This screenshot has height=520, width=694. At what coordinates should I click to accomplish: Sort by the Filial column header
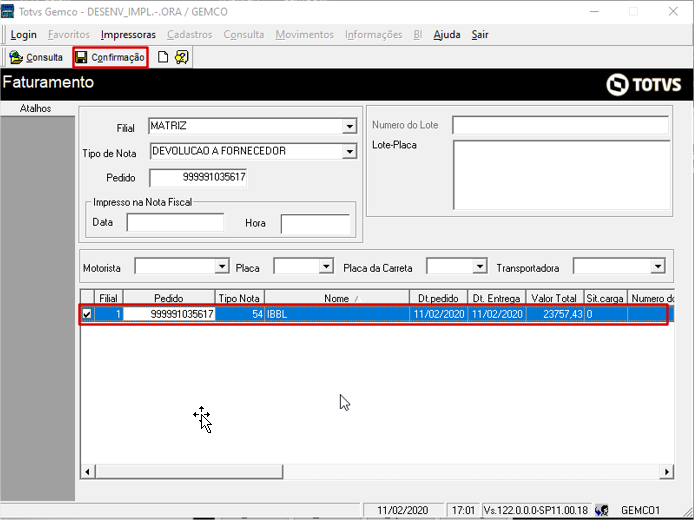pyautogui.click(x=108, y=298)
